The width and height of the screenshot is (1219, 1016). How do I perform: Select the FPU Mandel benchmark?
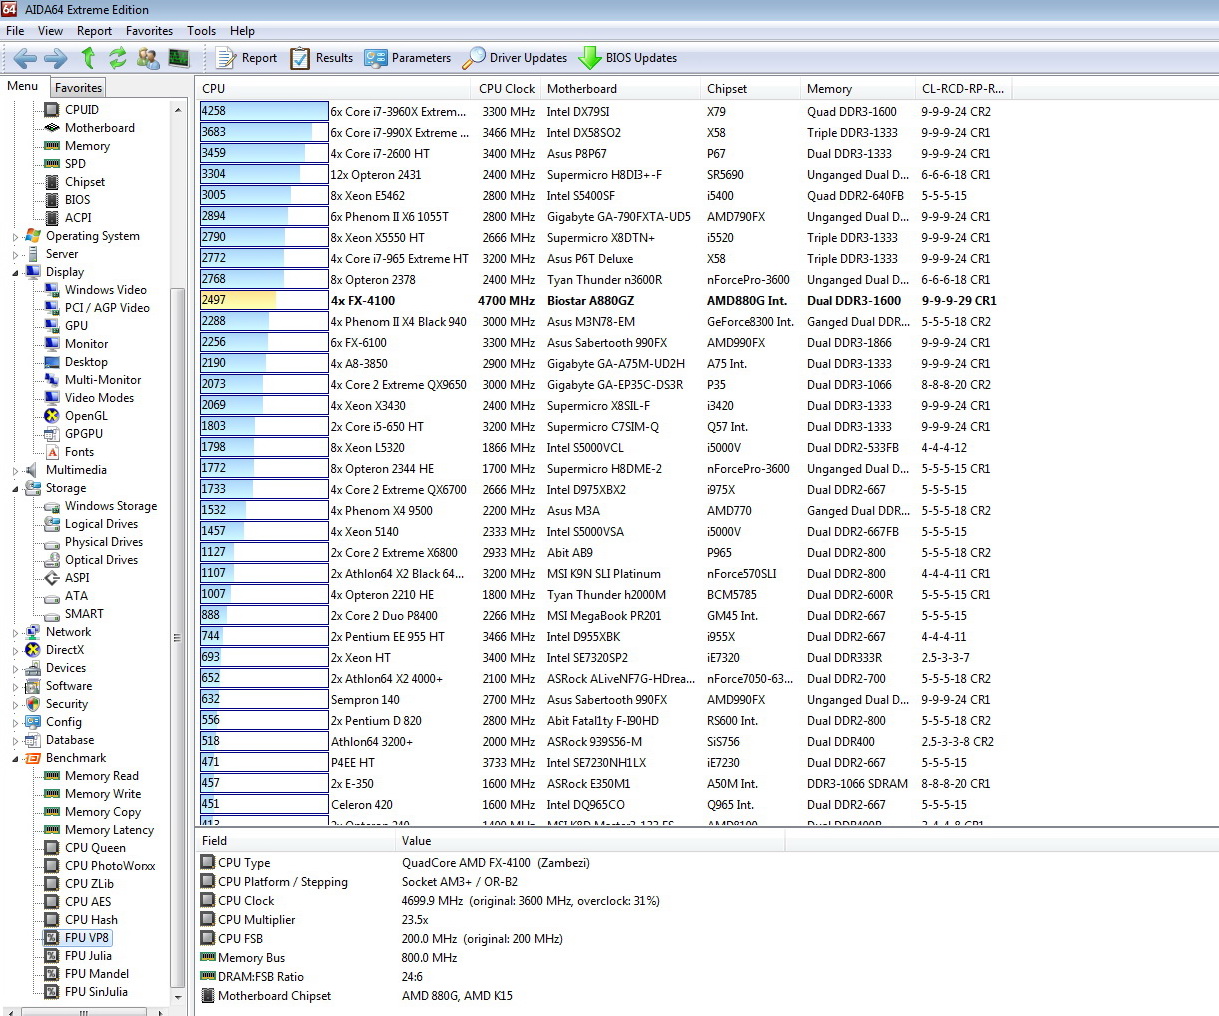[x=96, y=974]
